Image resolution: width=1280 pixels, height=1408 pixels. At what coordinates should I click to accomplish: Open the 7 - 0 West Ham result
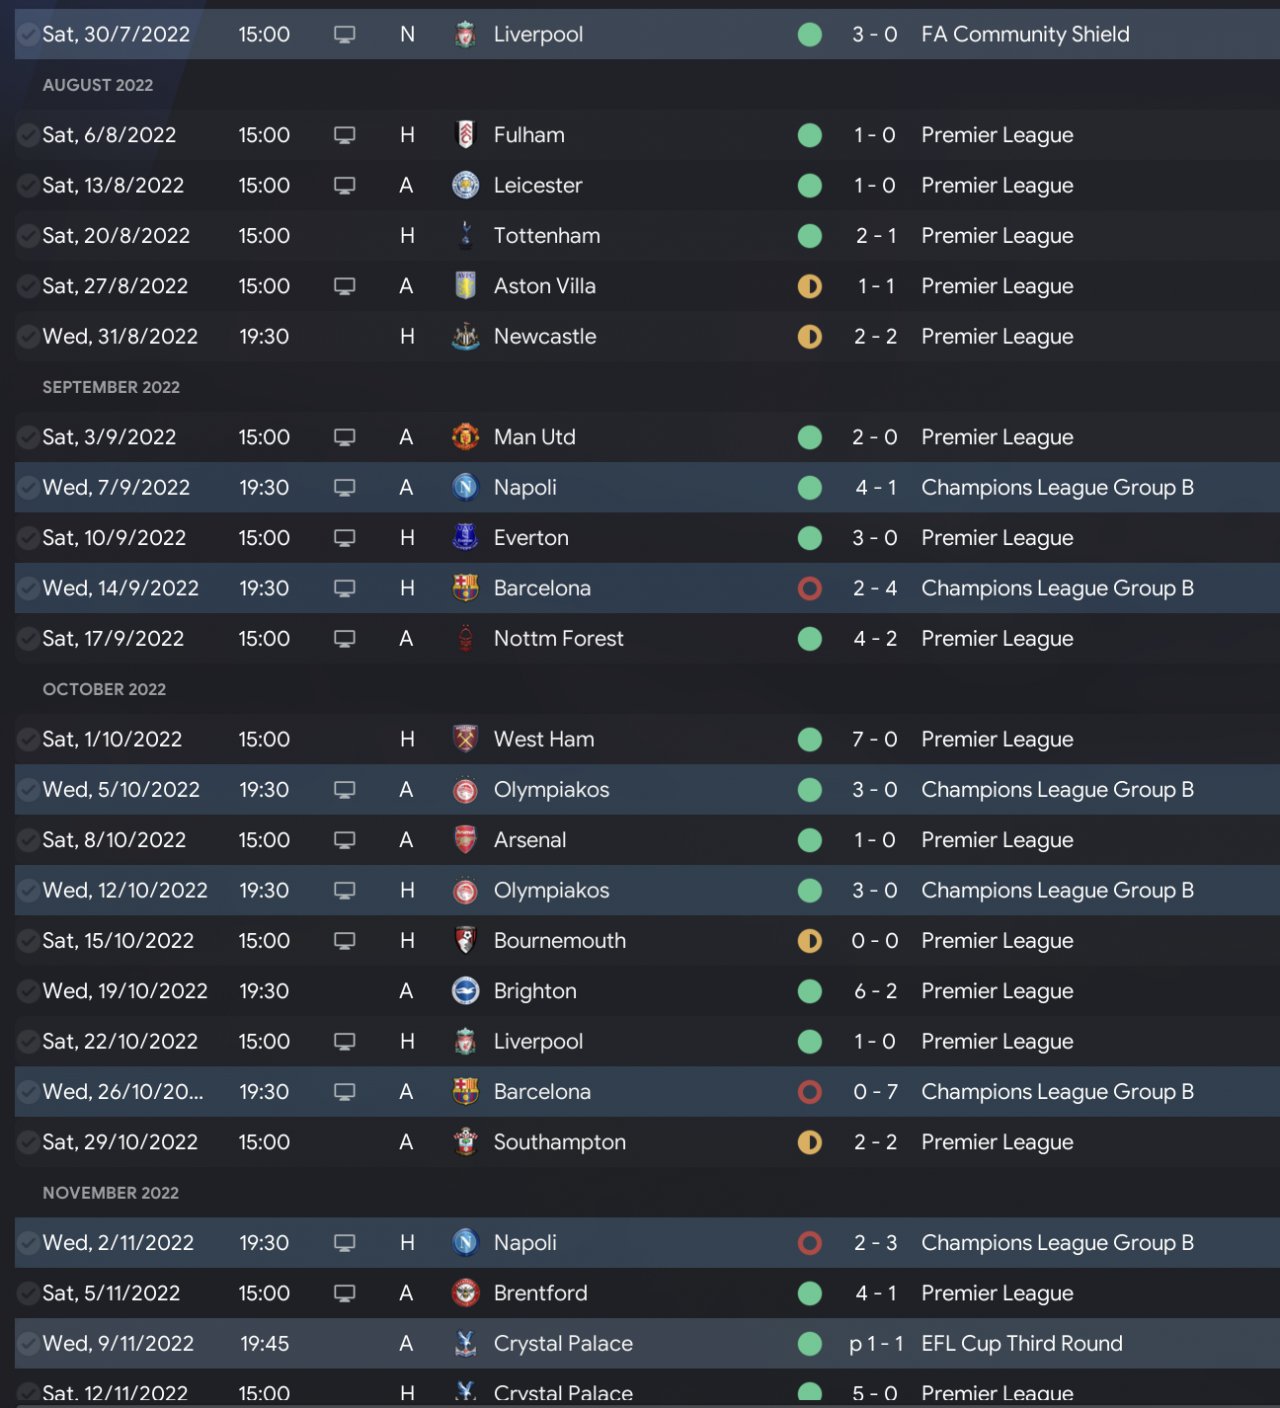pos(874,739)
